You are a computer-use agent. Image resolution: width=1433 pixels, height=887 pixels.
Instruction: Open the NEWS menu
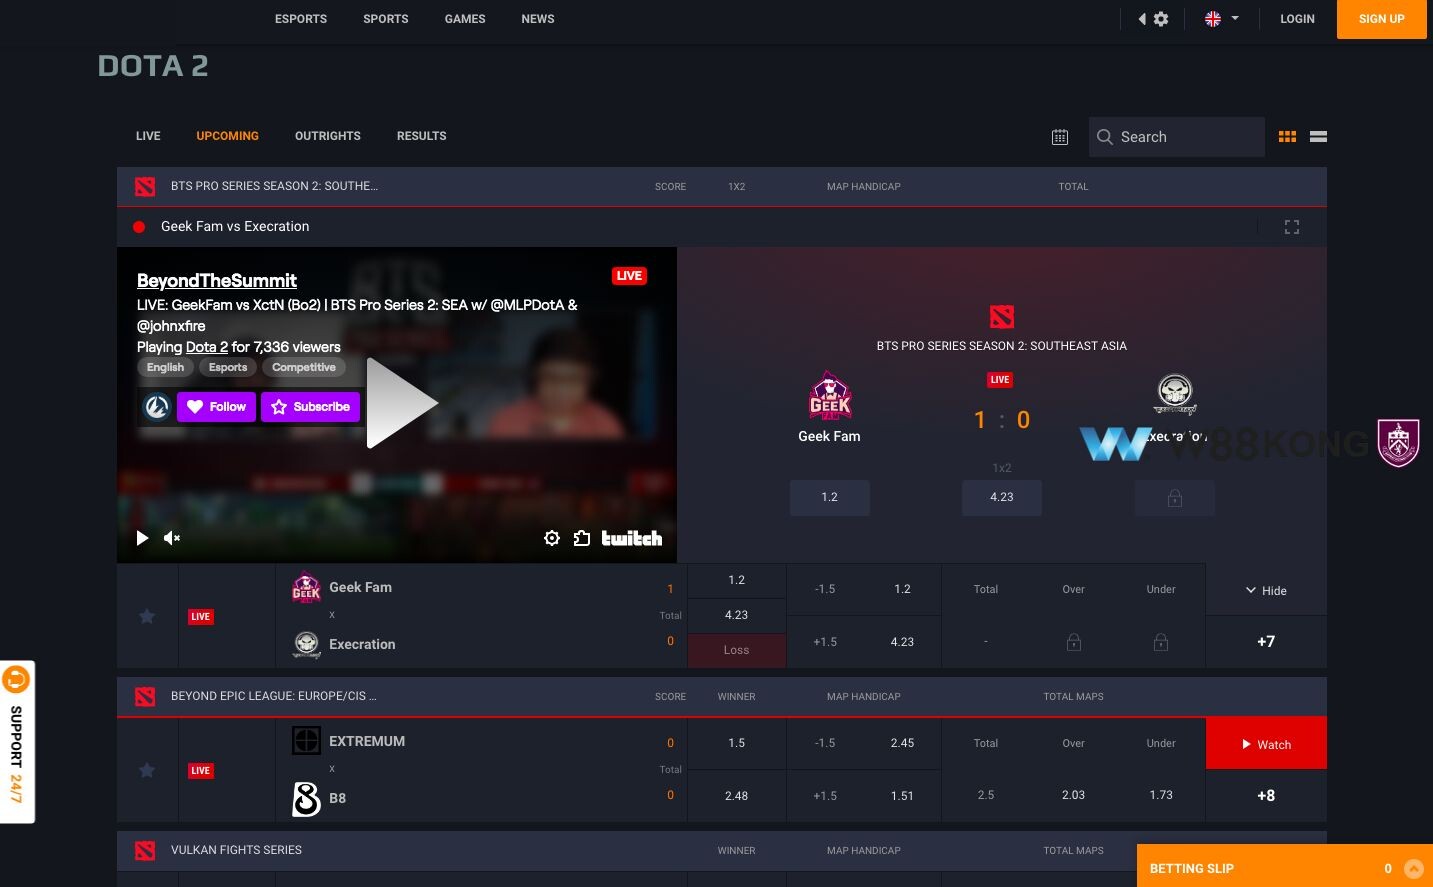point(538,19)
